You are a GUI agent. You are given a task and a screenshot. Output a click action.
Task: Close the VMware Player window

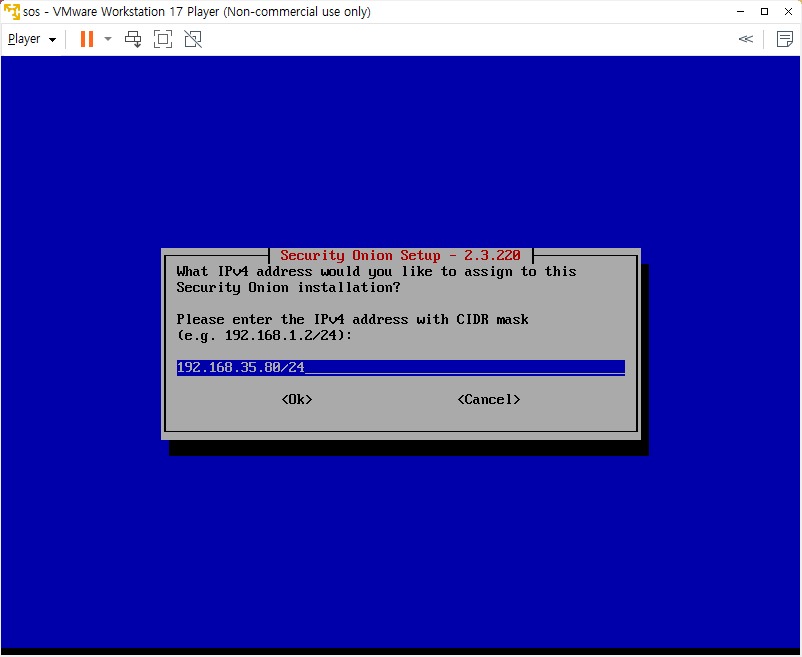tap(789, 11)
